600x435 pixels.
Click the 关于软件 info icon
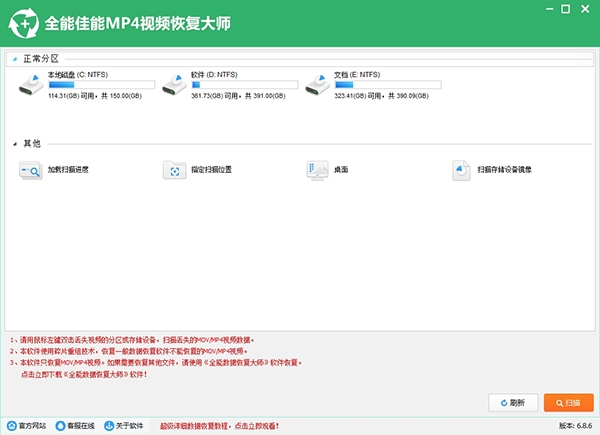coord(109,425)
